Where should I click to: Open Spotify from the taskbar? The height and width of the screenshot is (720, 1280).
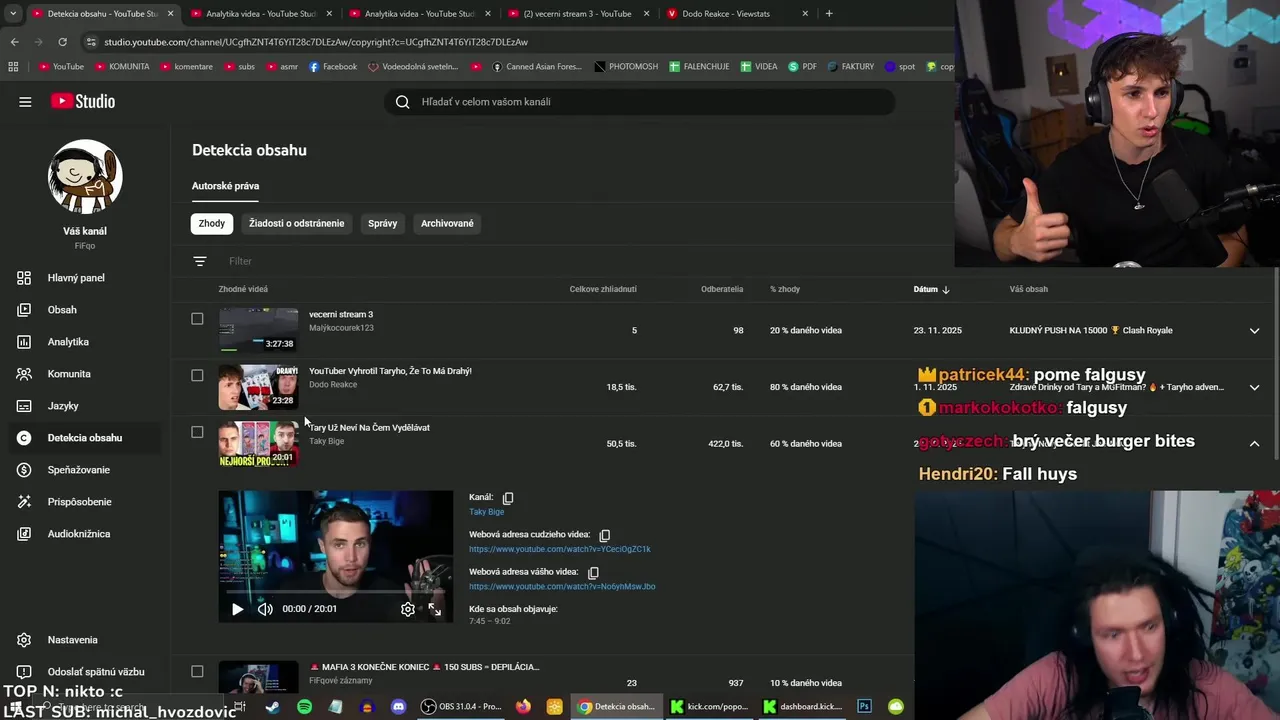click(x=304, y=707)
